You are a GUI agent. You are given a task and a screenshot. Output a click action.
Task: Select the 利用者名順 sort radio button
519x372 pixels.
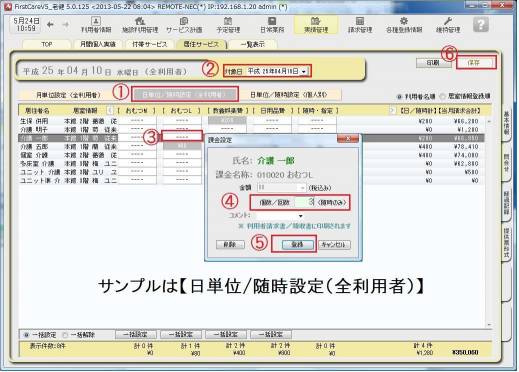coord(399,97)
